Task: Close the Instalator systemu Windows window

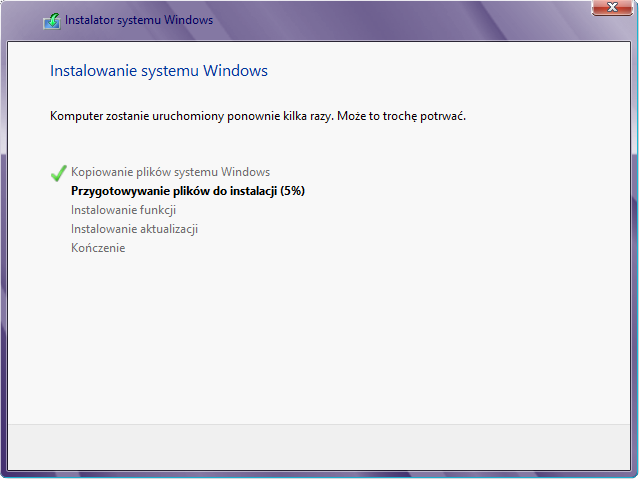Action: pos(612,8)
